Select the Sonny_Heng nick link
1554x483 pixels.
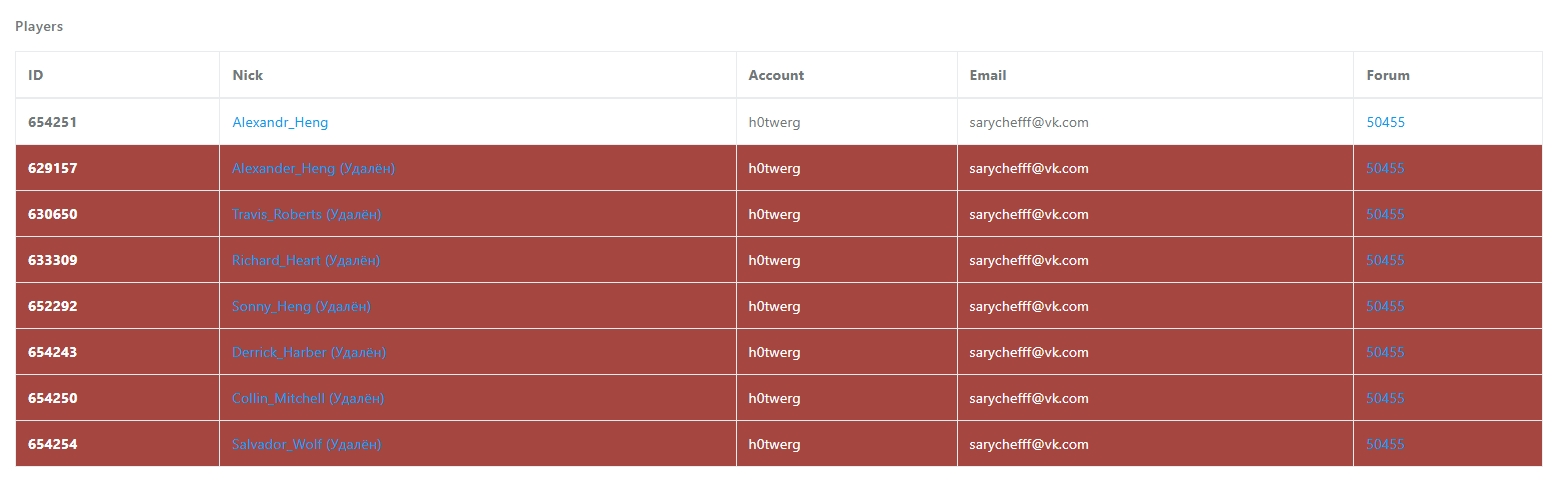tap(301, 306)
